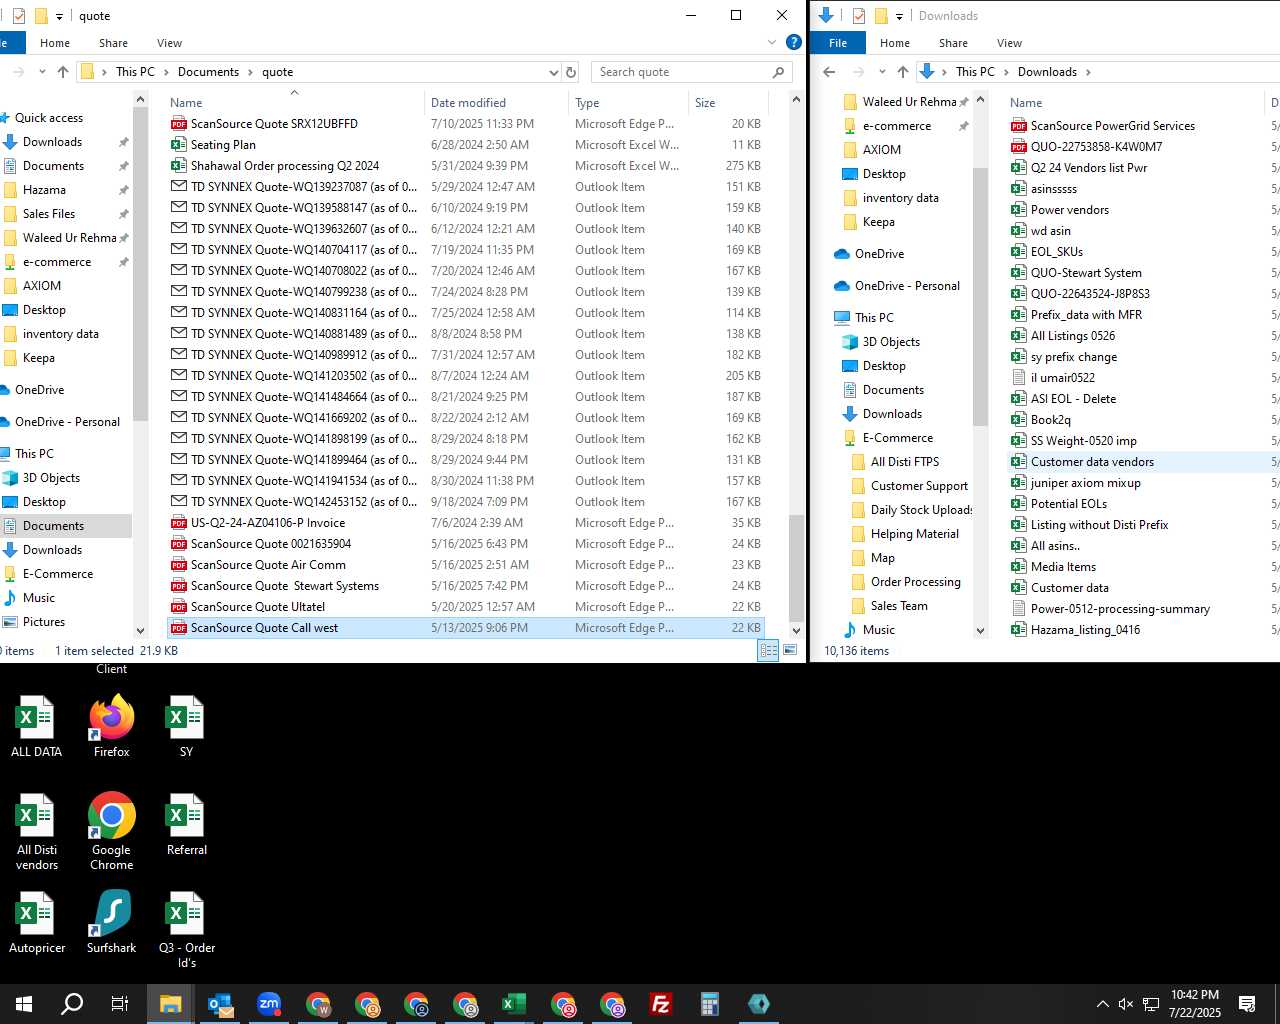Go up one level in quote window
The width and height of the screenshot is (1280, 1024).
pos(63,72)
